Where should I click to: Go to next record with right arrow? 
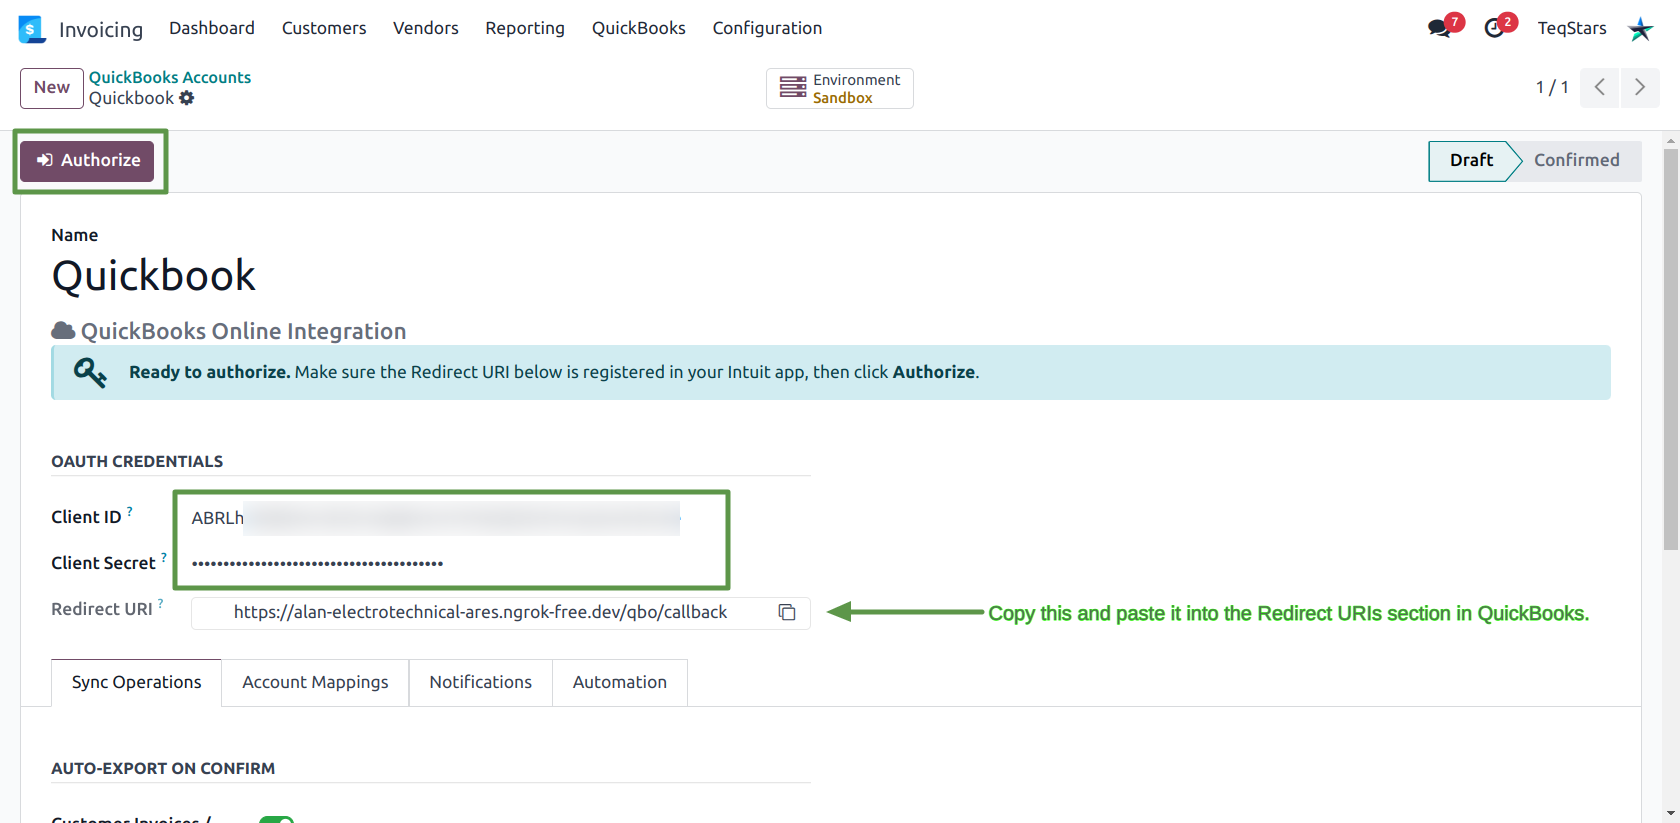[1640, 87]
